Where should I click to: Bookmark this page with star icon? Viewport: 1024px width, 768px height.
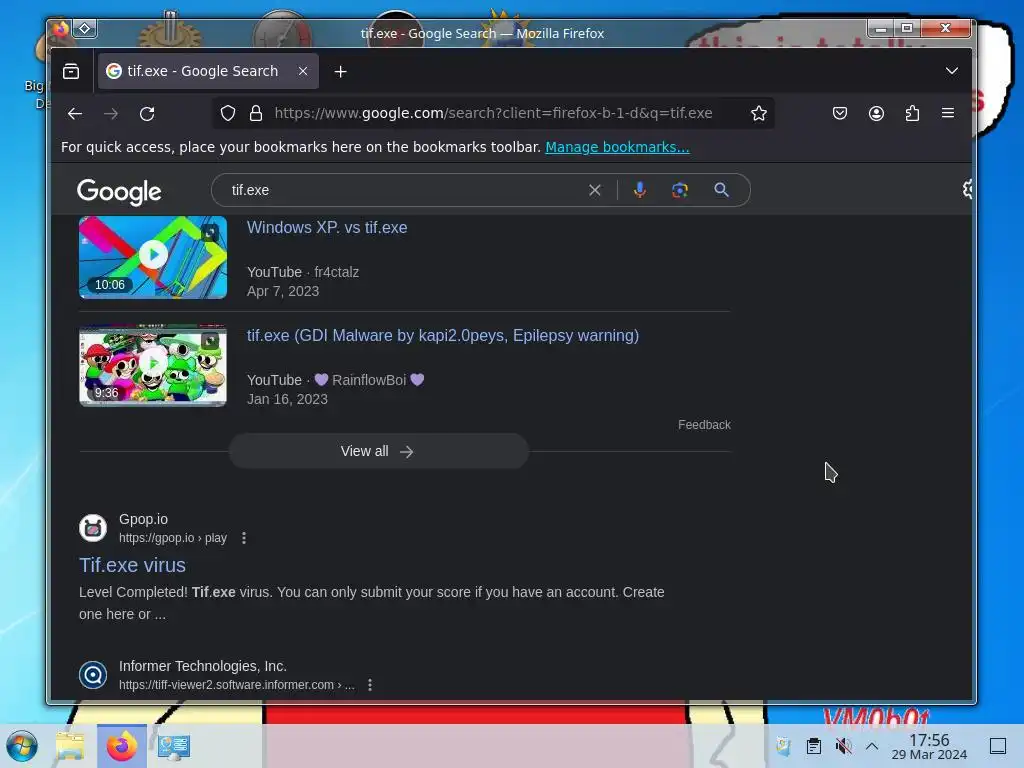pos(758,113)
